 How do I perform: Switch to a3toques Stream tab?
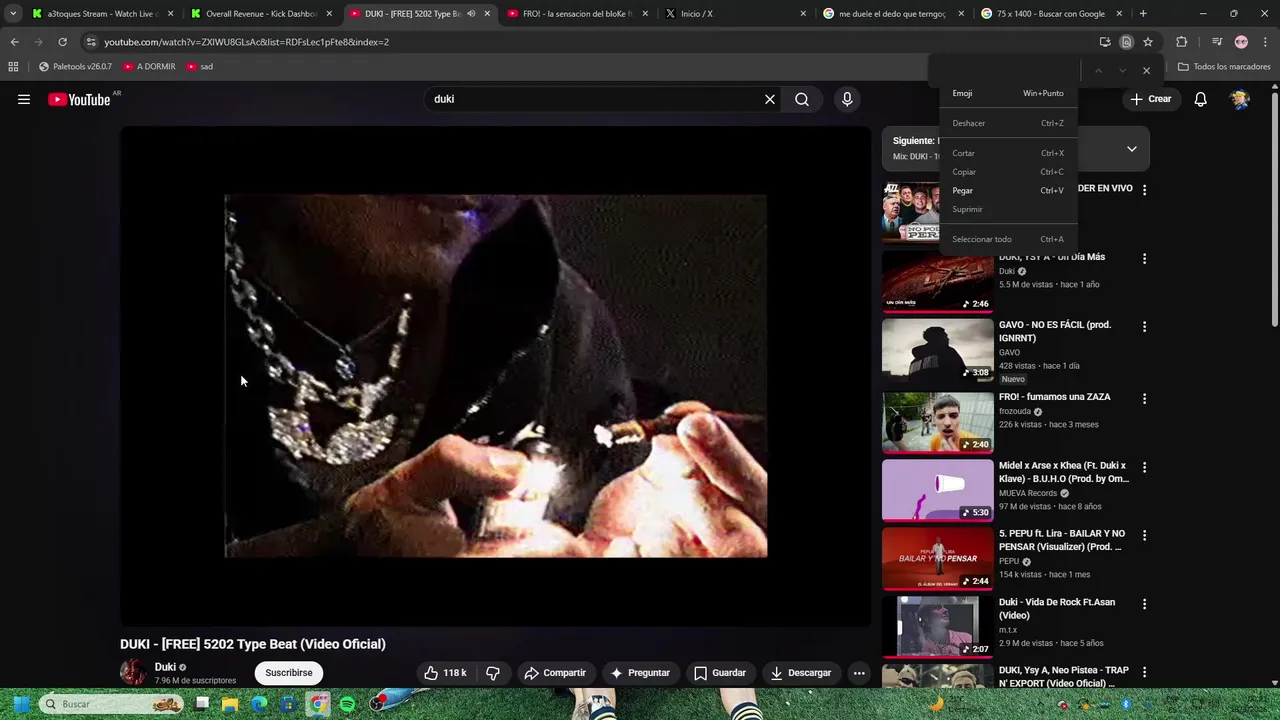point(102,14)
